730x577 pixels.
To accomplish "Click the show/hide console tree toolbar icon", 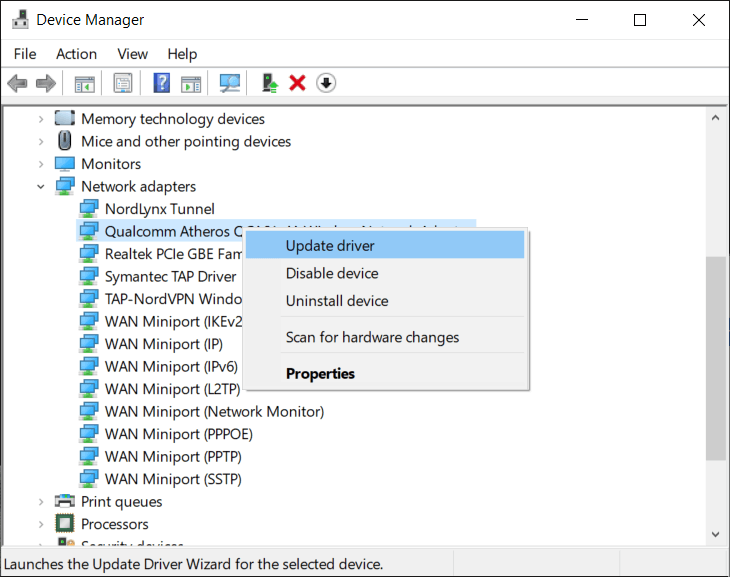I will coord(85,83).
